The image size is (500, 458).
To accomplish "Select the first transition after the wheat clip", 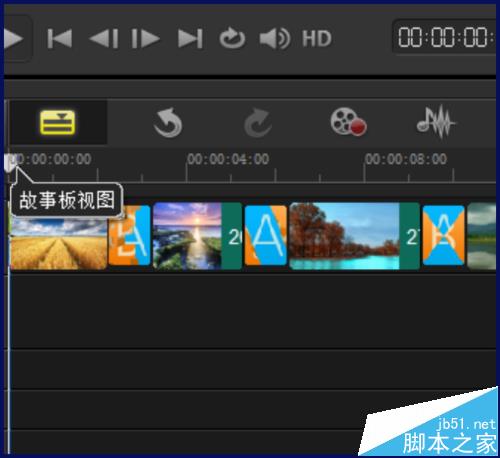I will pos(130,235).
